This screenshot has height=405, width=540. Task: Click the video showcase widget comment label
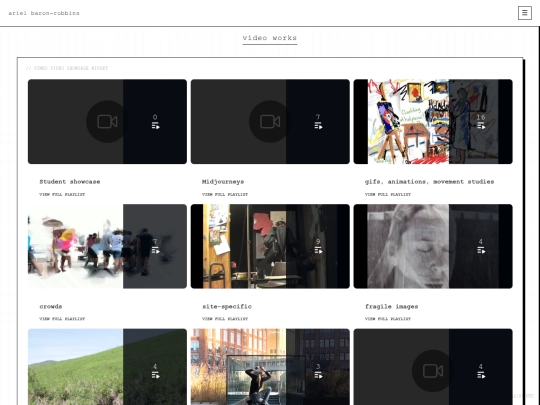tap(67, 68)
